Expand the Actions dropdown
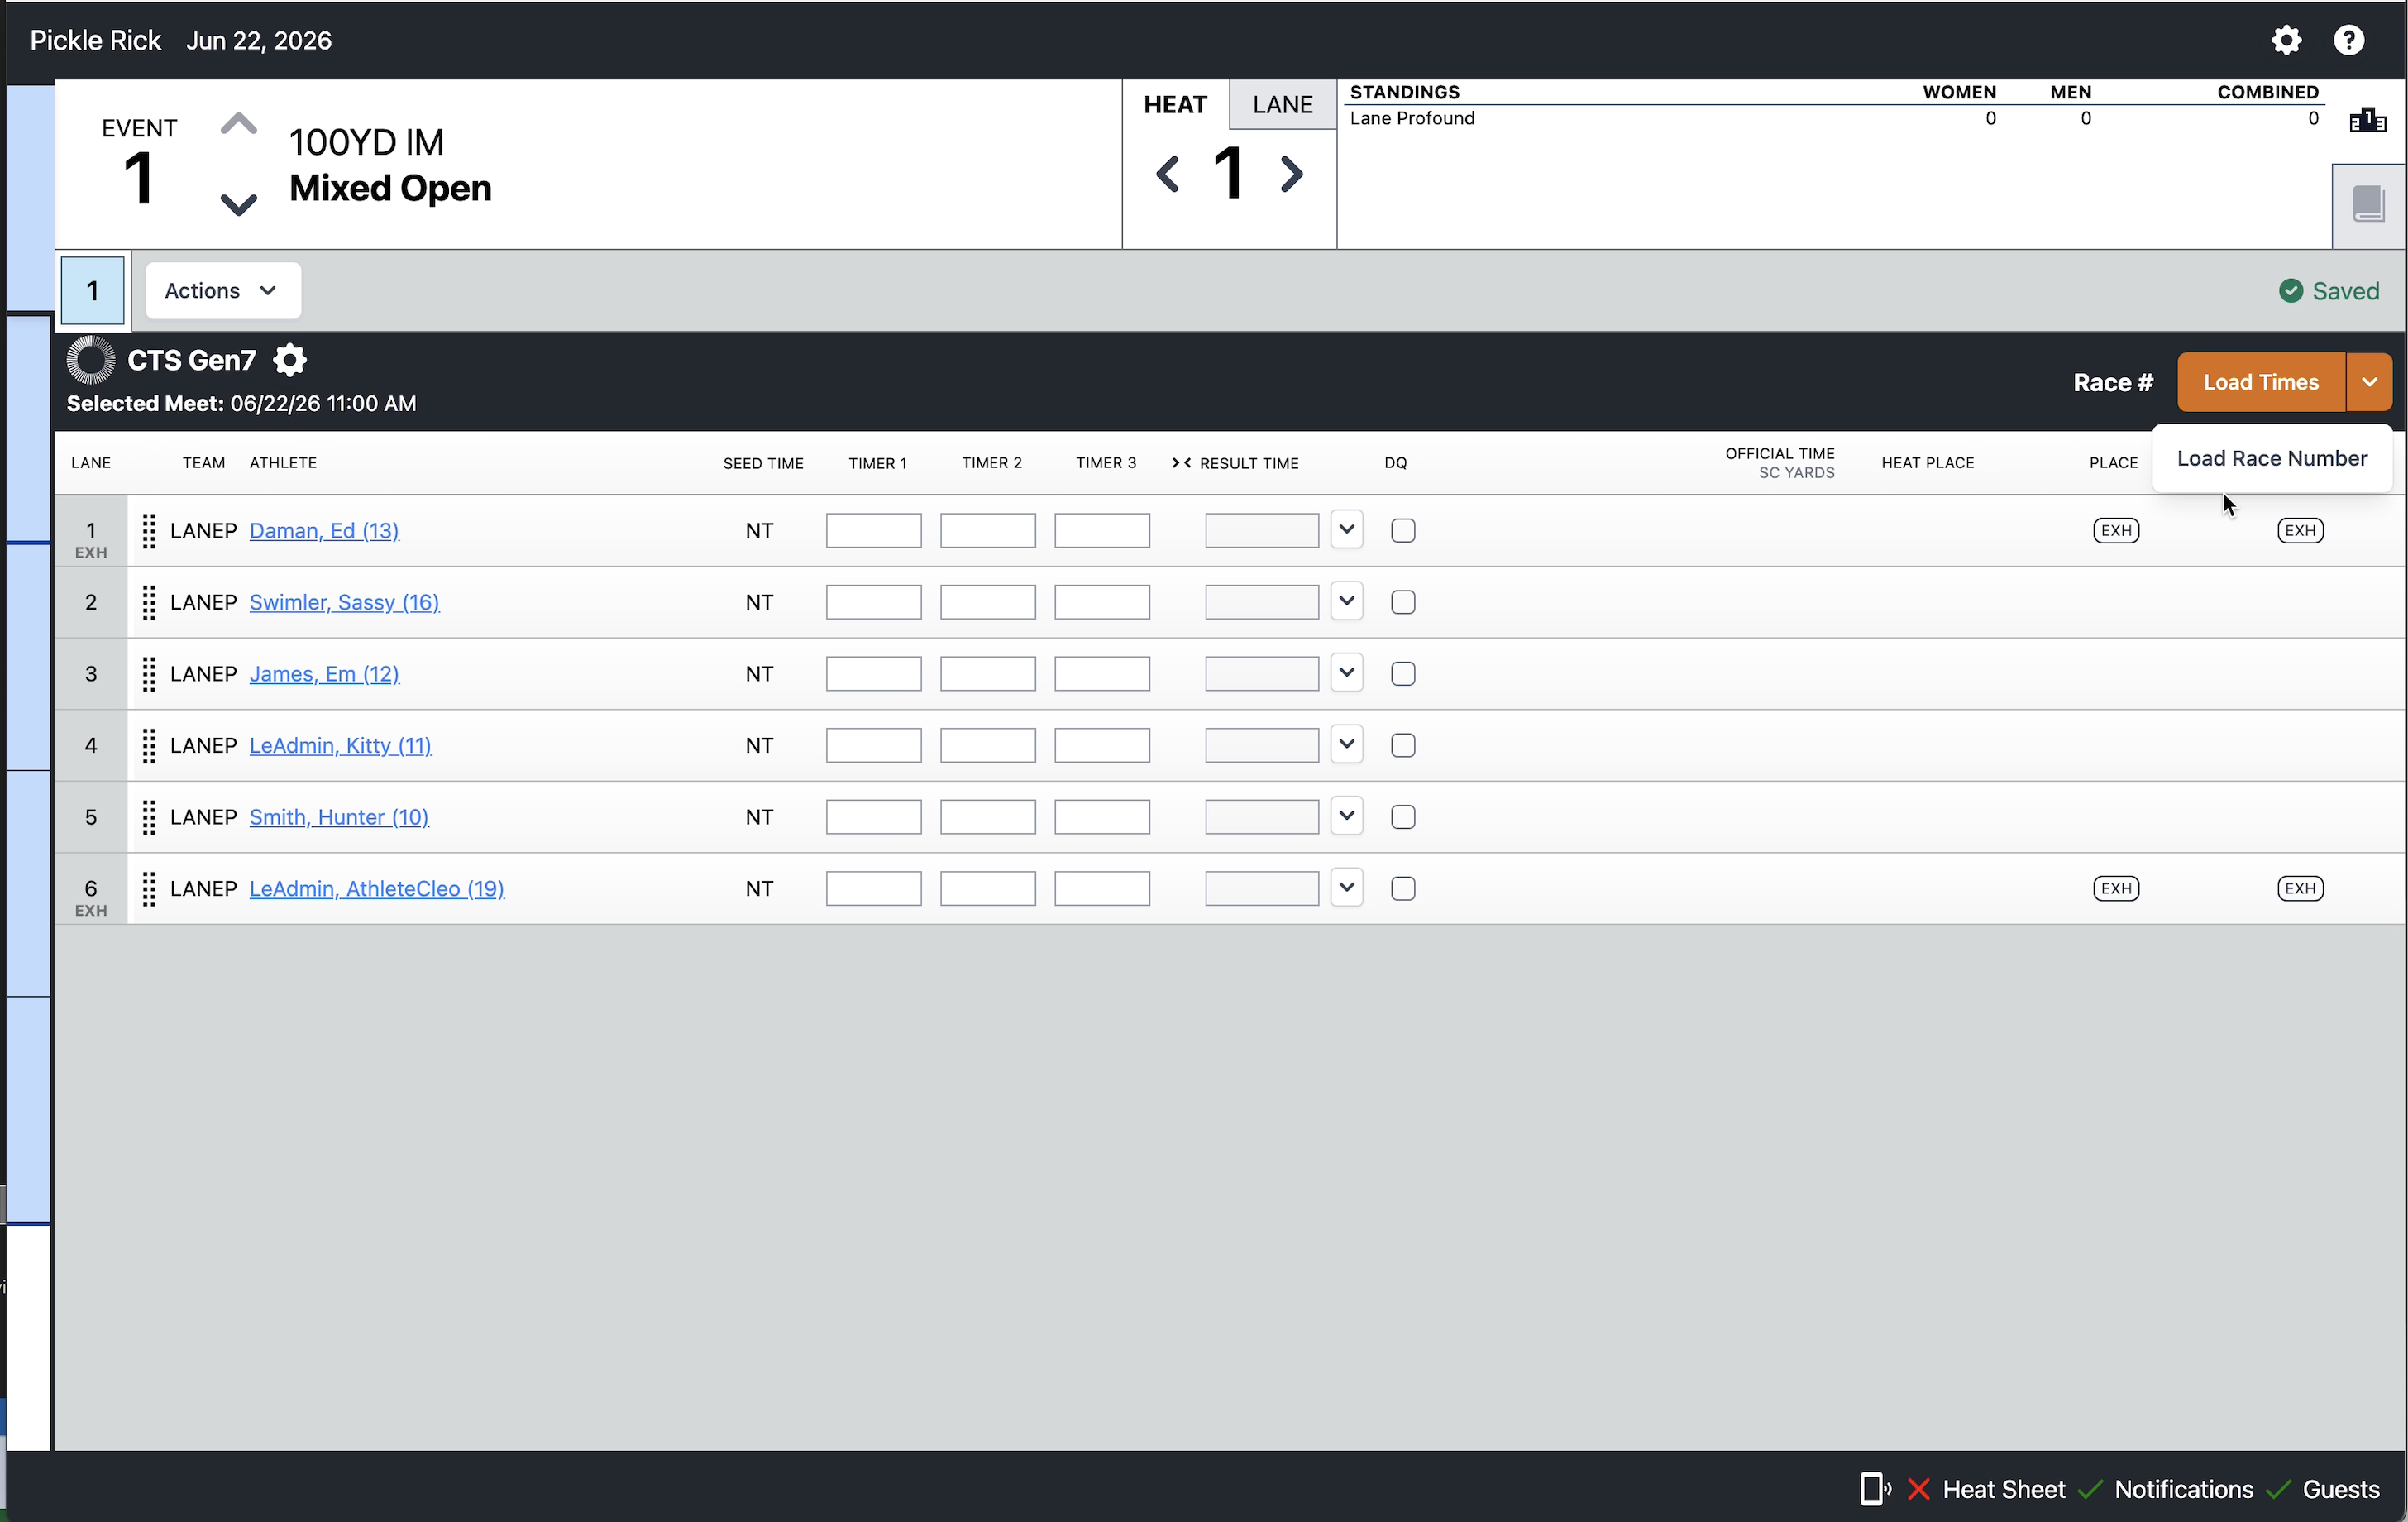This screenshot has height=1522, width=2408. pos(223,291)
